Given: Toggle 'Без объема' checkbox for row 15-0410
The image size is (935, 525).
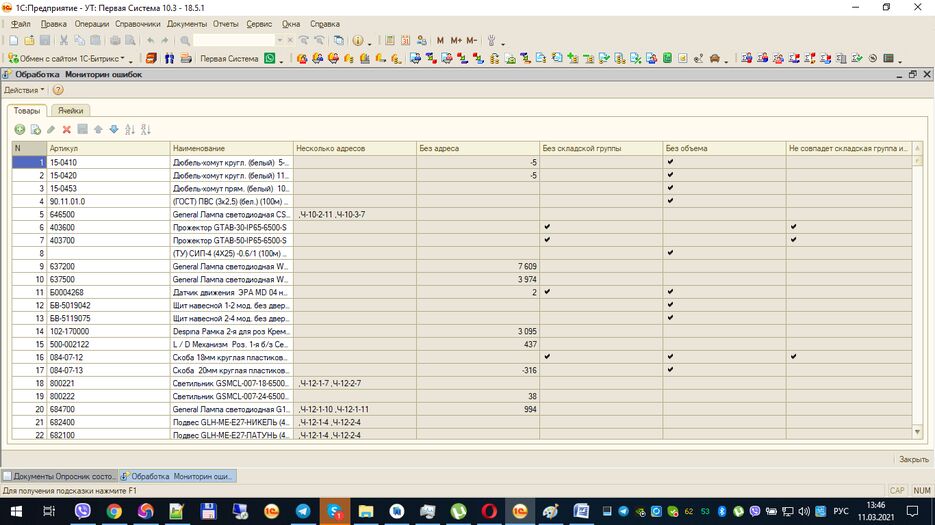Looking at the screenshot, I should pyautogui.click(x=670, y=162).
